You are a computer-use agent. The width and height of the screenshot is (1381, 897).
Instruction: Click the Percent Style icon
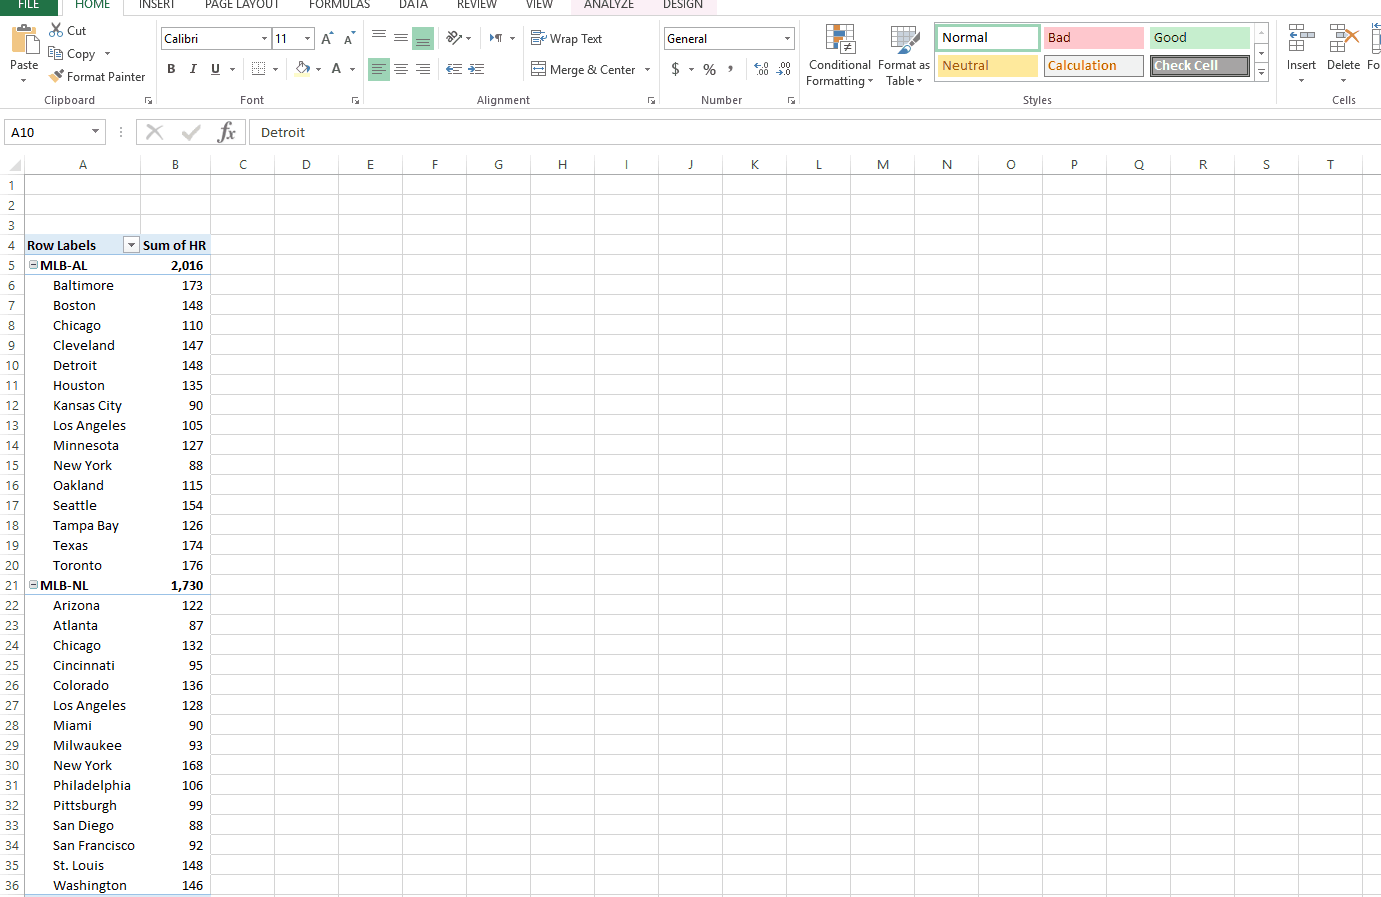(709, 70)
